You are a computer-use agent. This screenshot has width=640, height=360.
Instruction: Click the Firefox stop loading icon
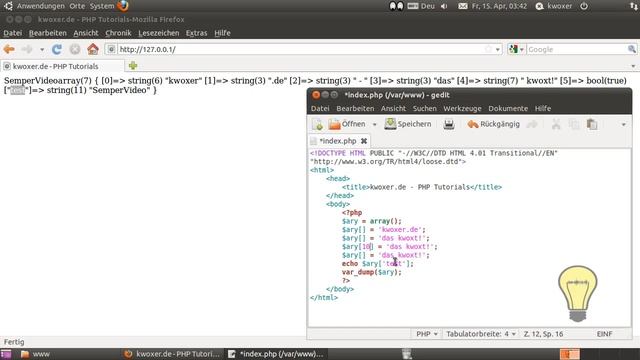click(x=75, y=49)
